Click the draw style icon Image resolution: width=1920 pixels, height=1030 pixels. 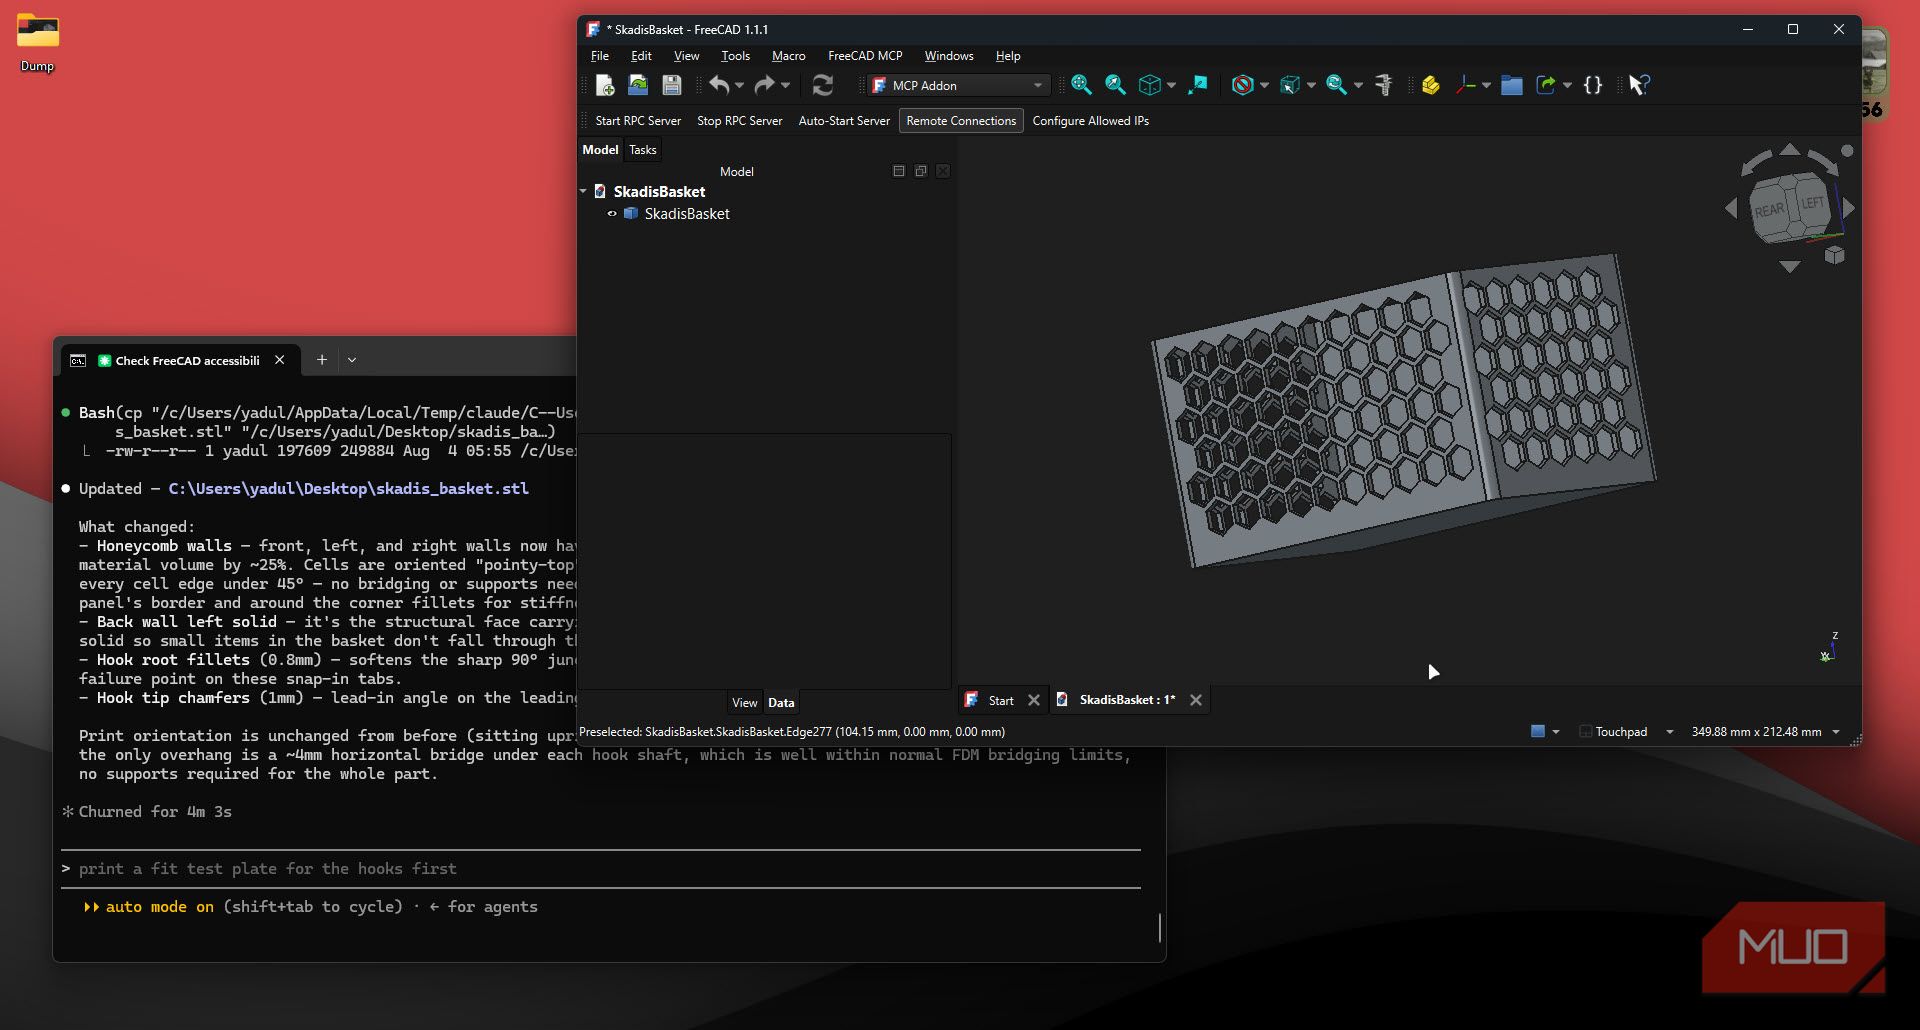pos(1242,86)
